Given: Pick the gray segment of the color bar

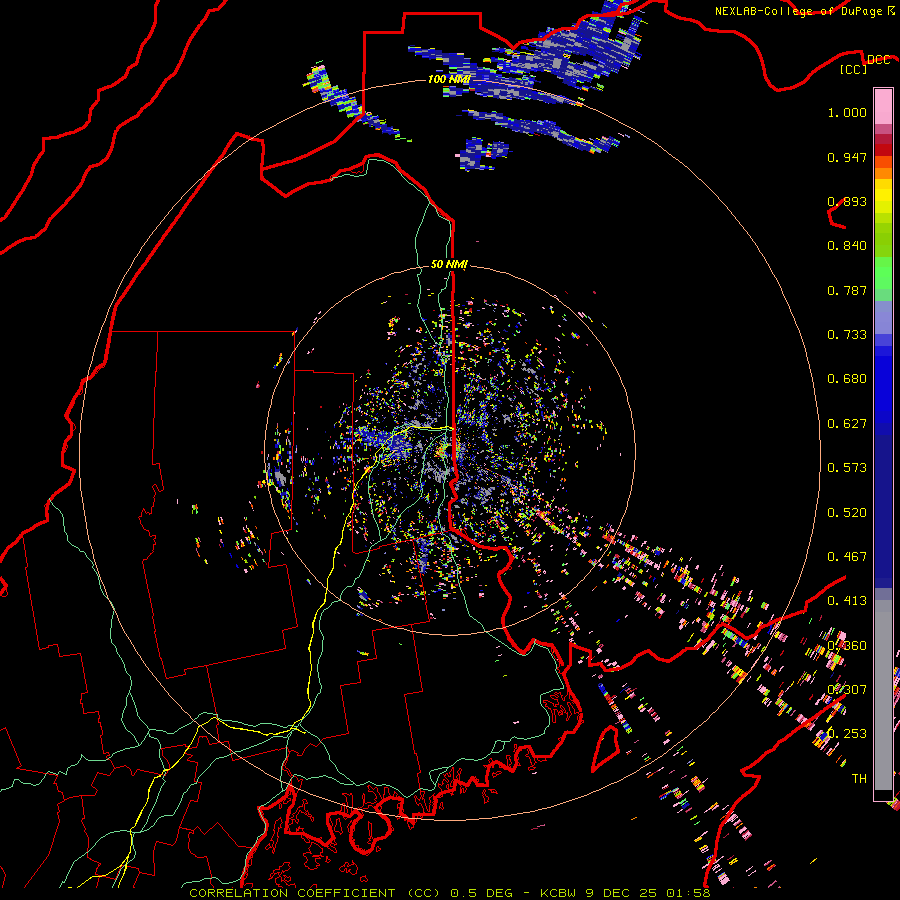Looking at the screenshot, I should pos(883,695).
